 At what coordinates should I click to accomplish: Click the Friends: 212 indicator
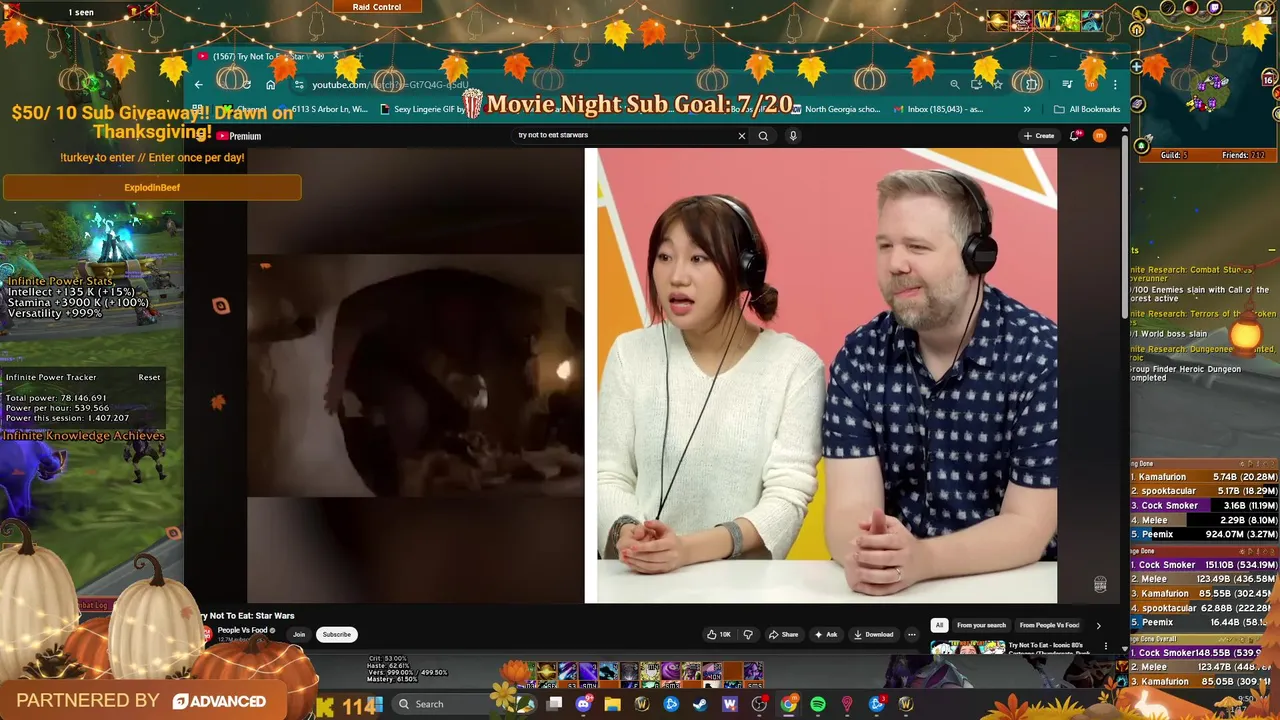1243,155
